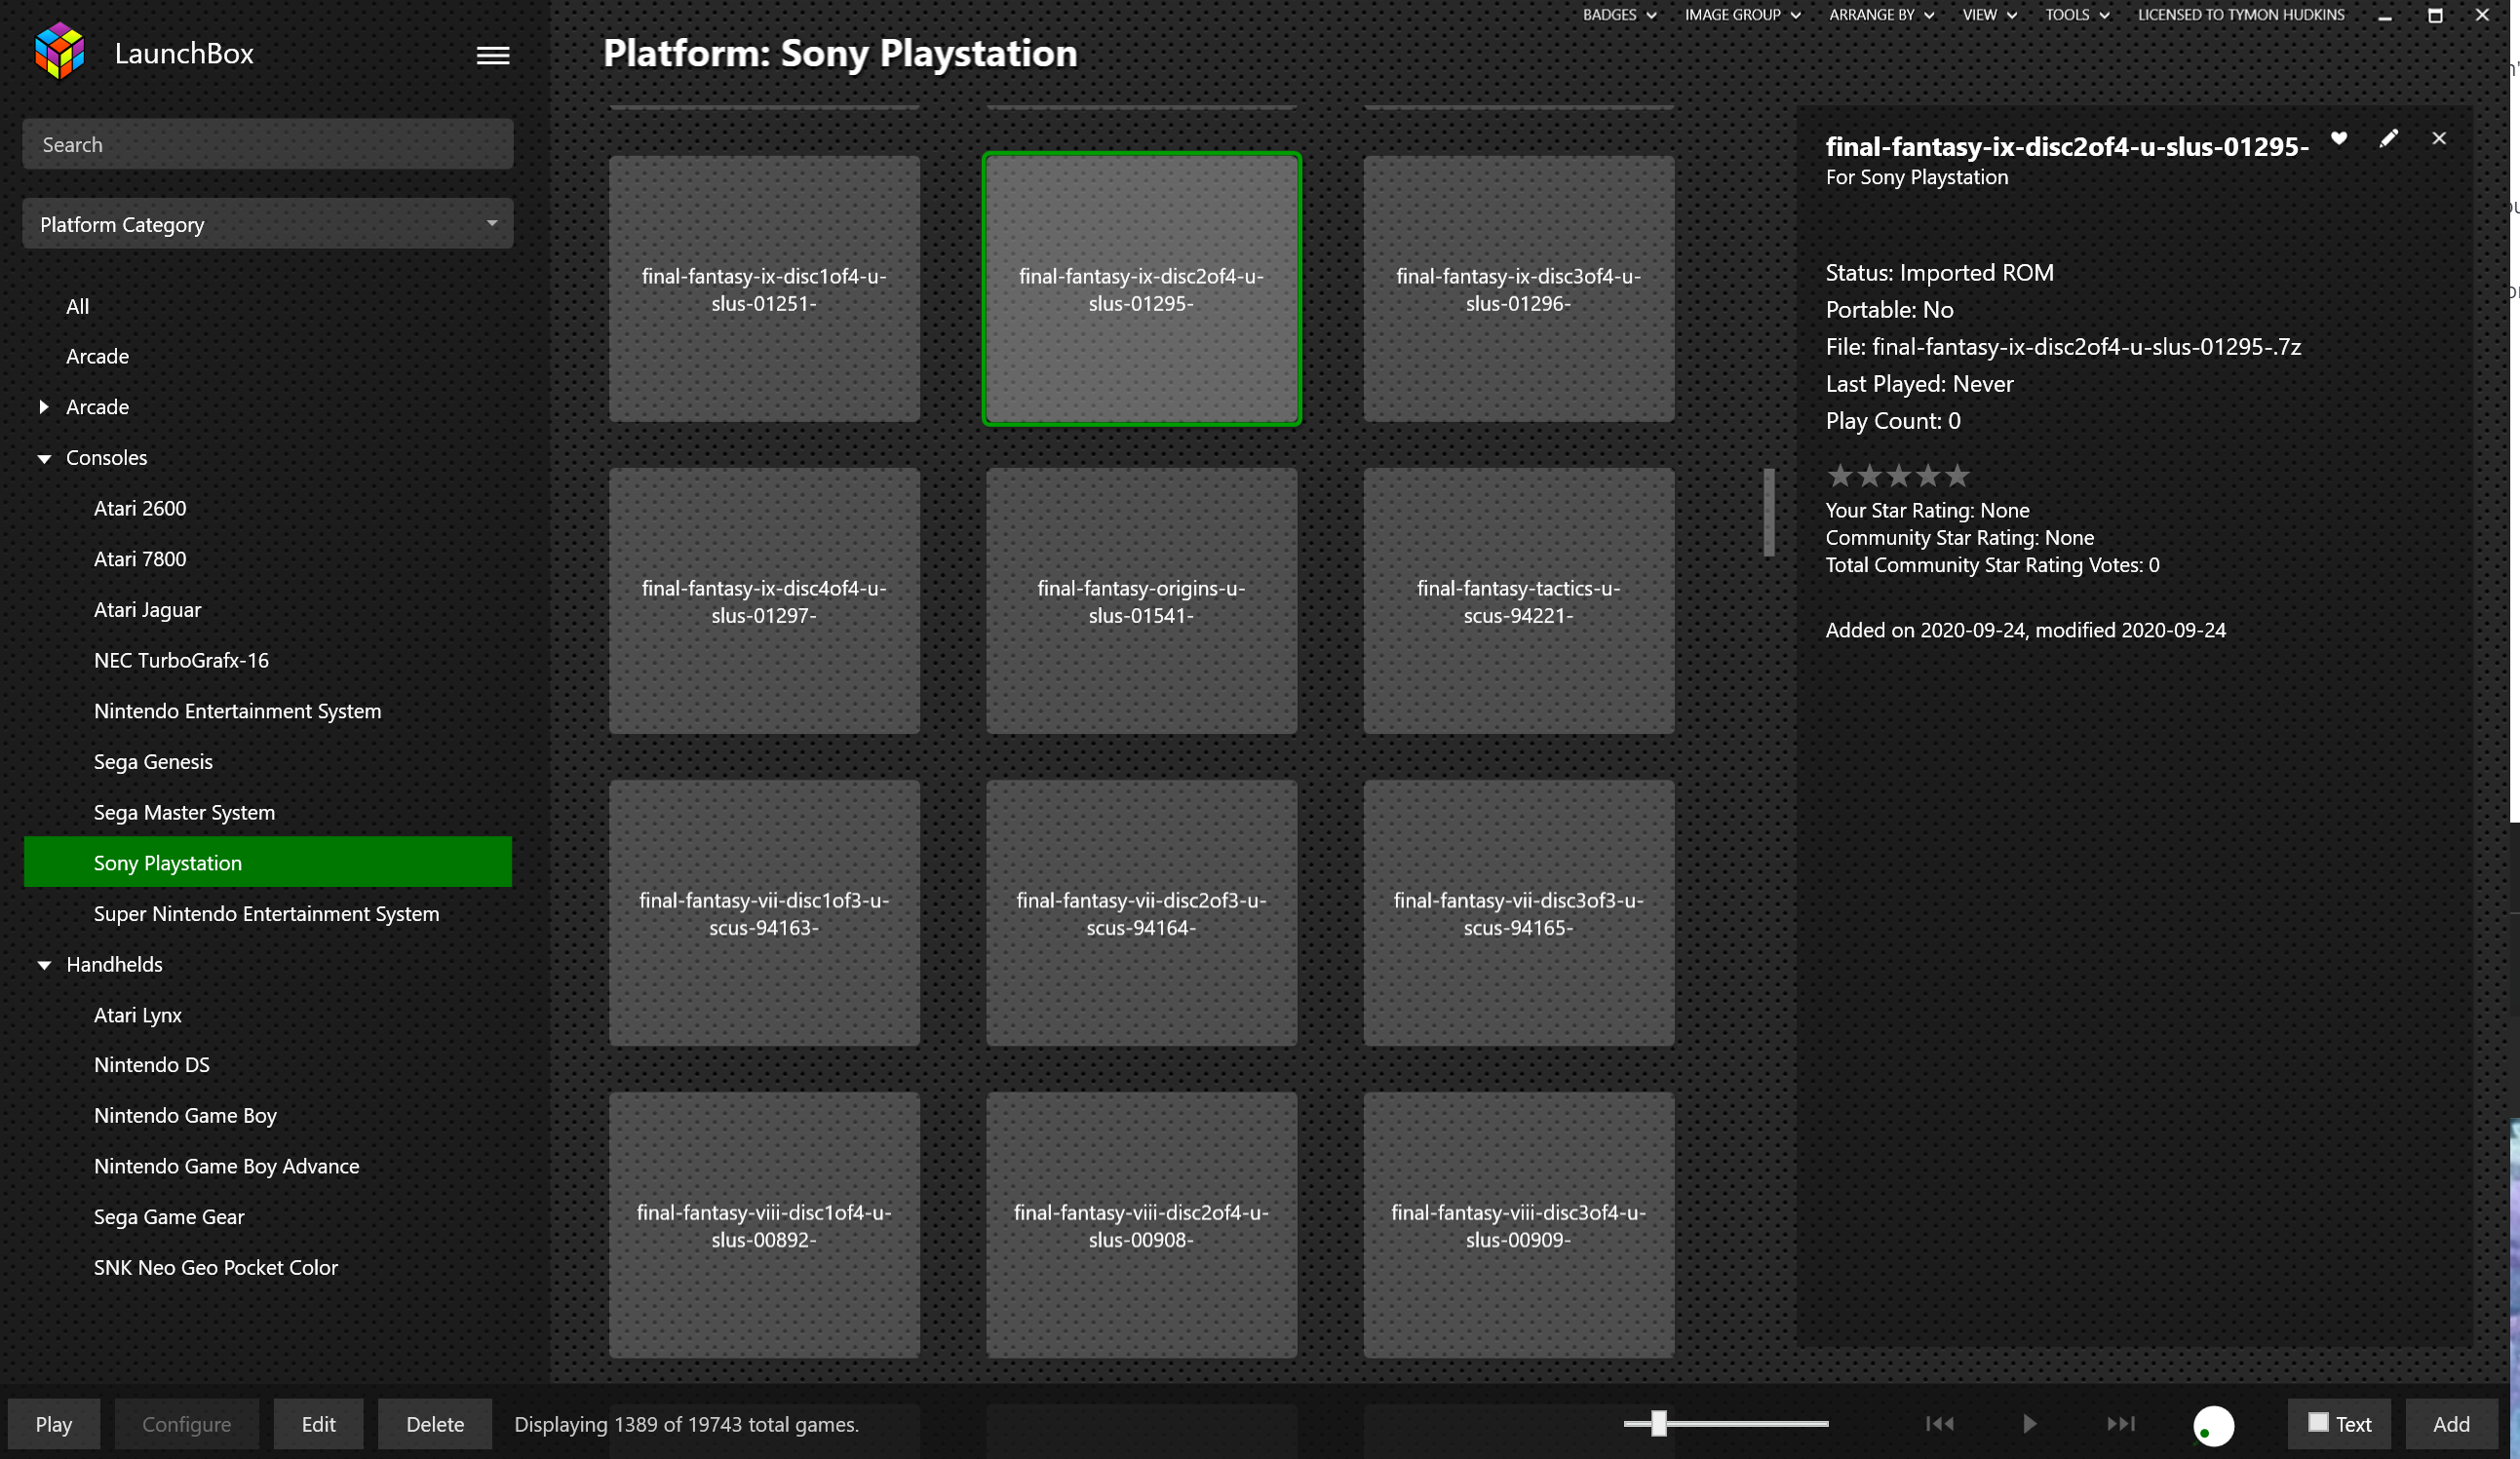Select the Sony Playstation platform
Viewport: 2520px width, 1459px height.
[x=267, y=862]
